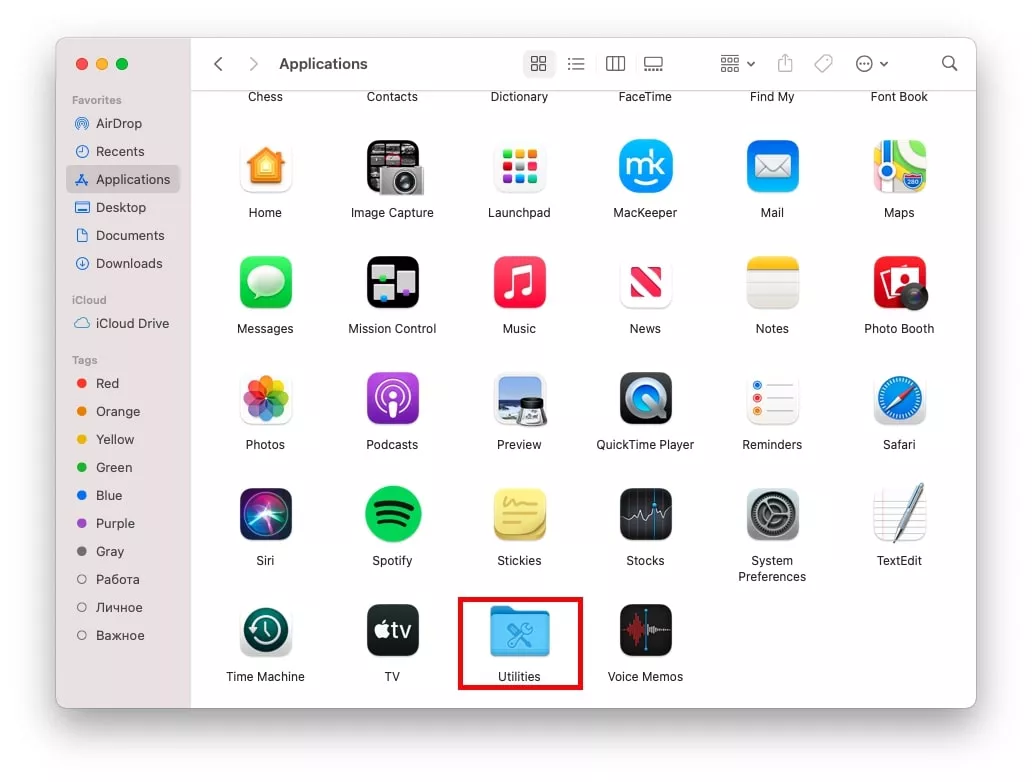Viewport: 1032px width, 782px height.
Task: Launch Voice Memos app
Action: pyautogui.click(x=645, y=631)
